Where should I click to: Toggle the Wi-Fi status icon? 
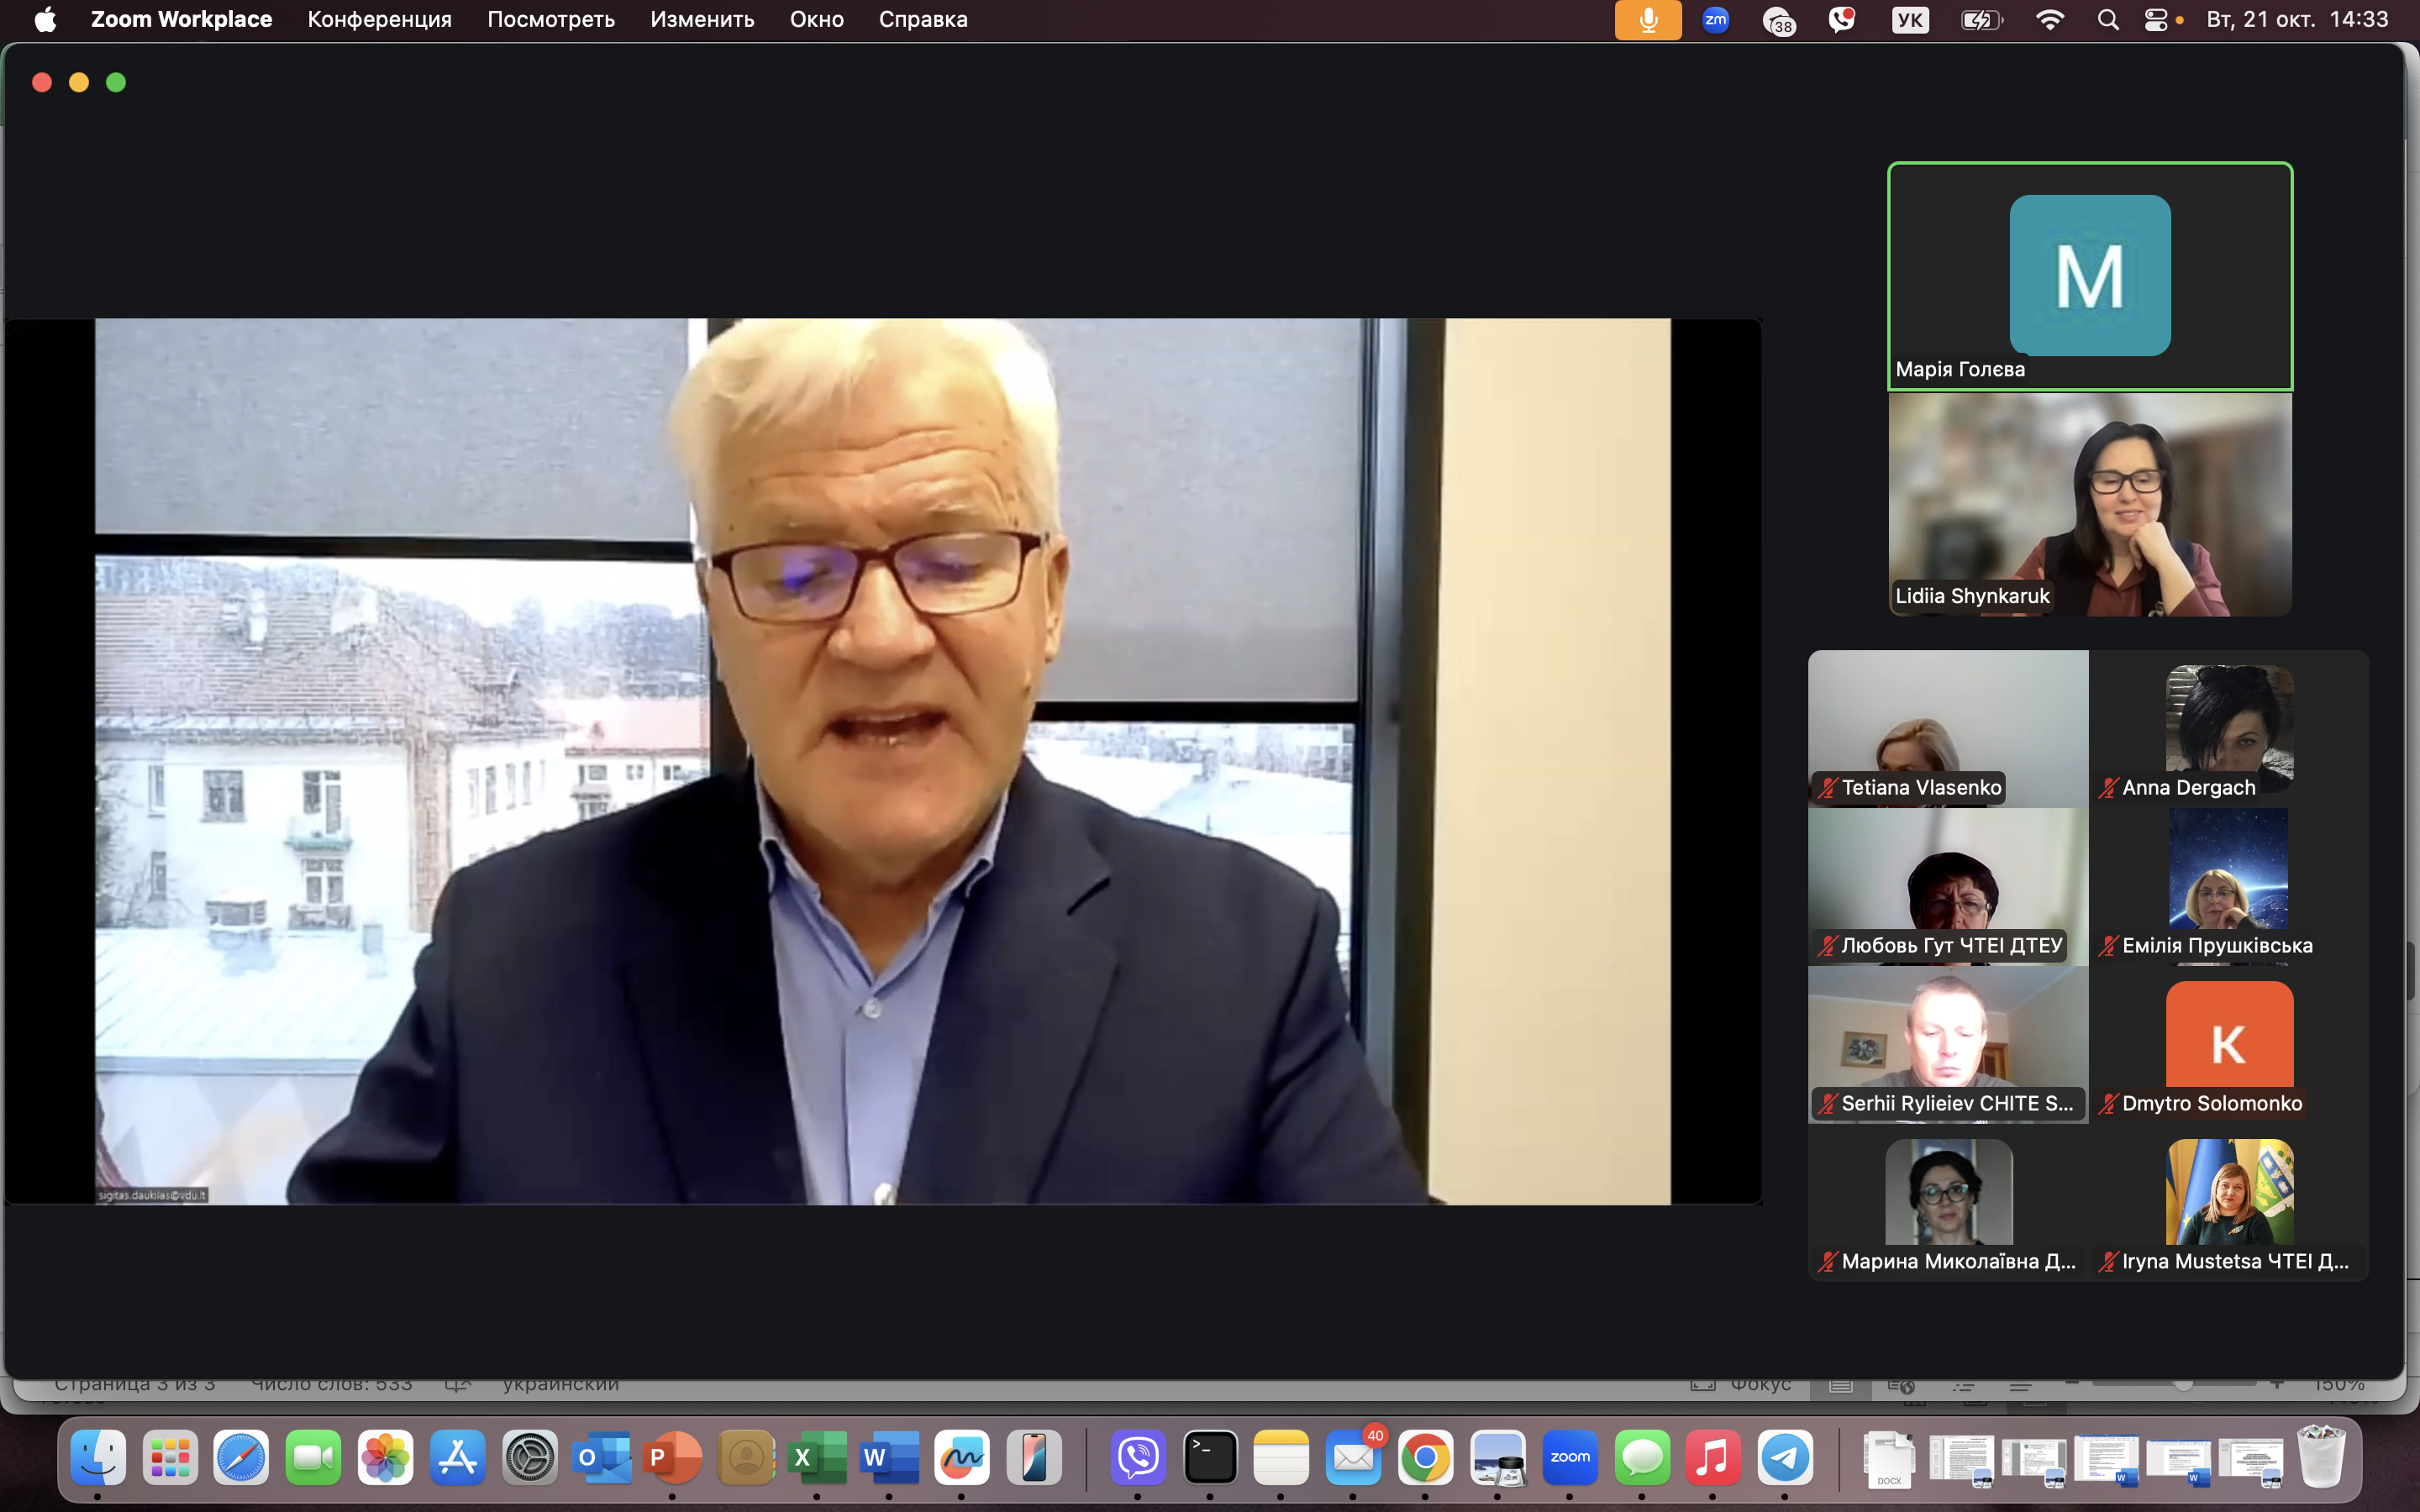tap(2049, 20)
